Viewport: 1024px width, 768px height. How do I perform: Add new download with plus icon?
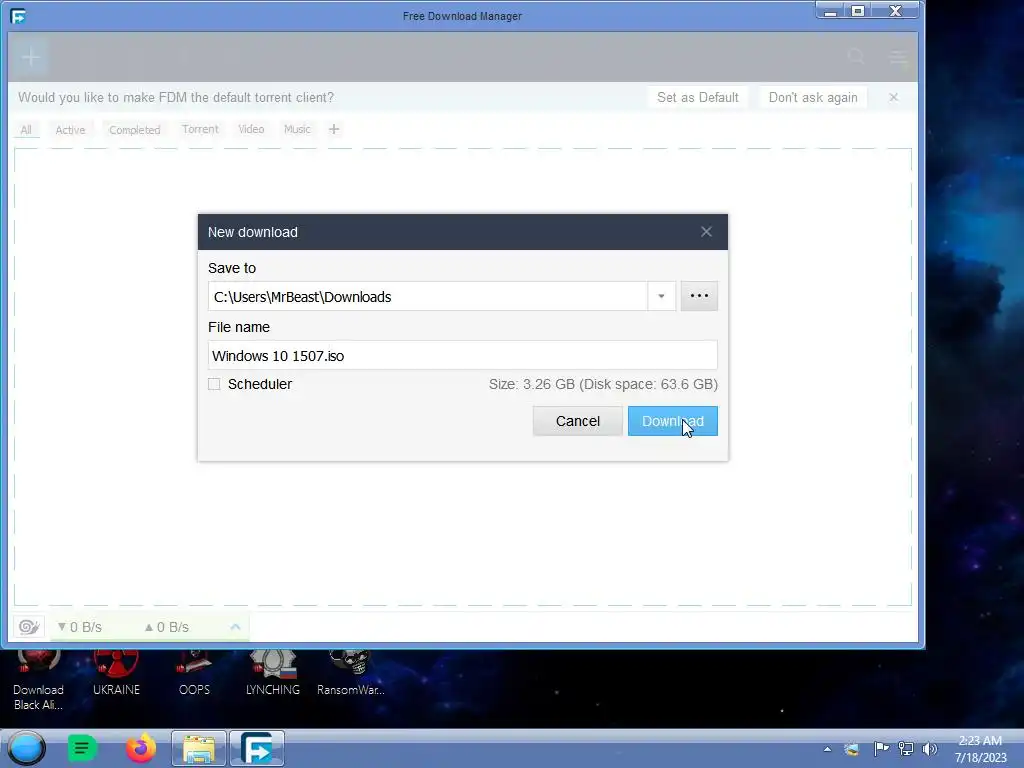pyautogui.click(x=30, y=57)
